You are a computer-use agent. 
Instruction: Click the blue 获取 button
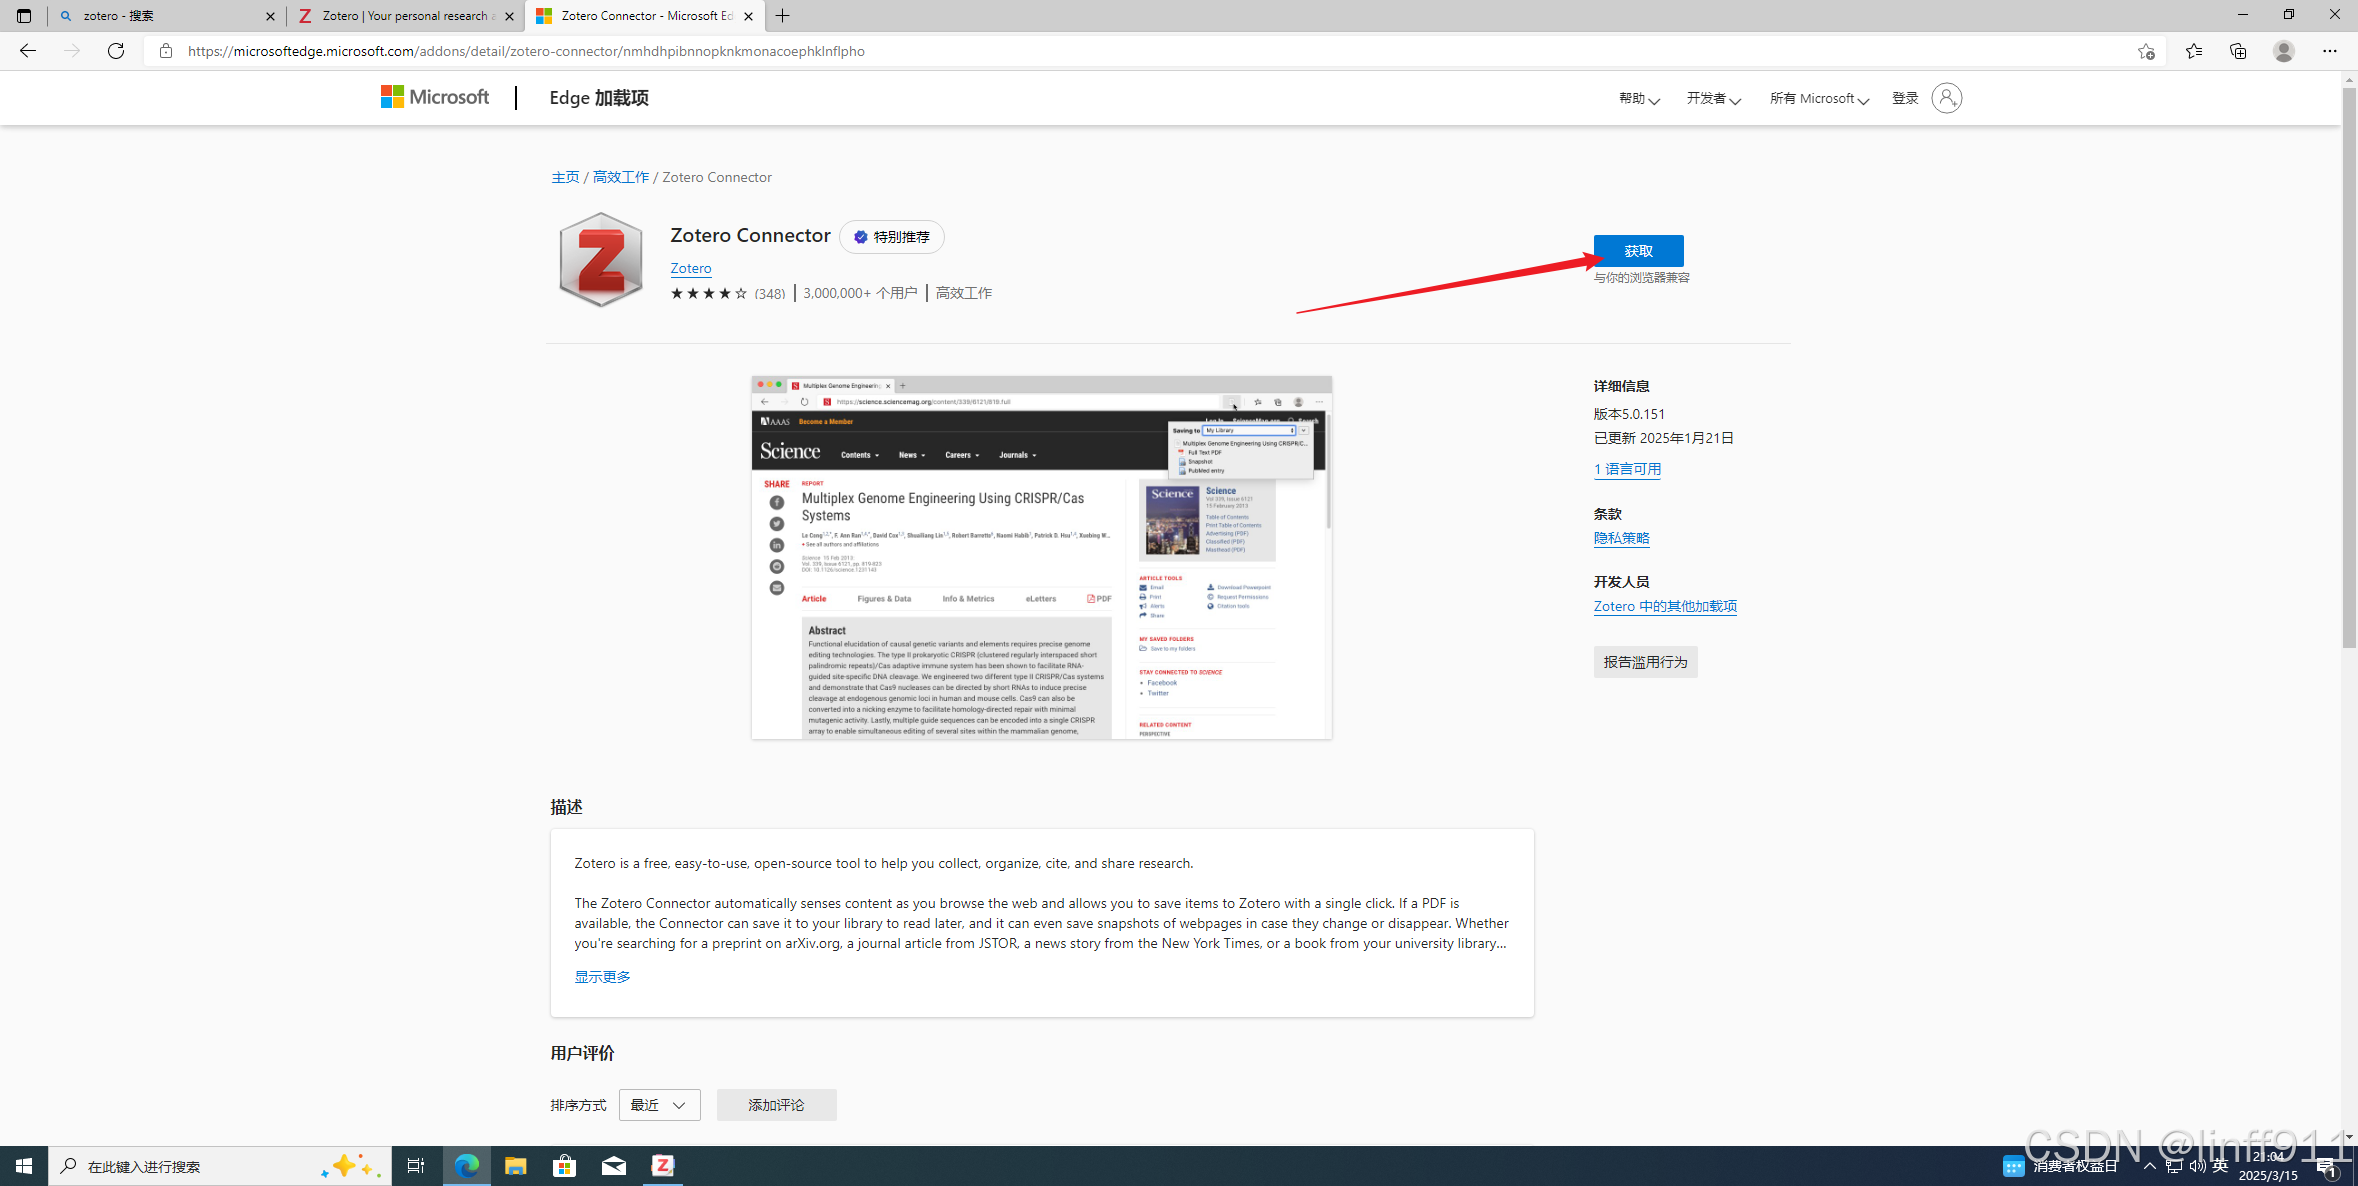tap(1638, 251)
